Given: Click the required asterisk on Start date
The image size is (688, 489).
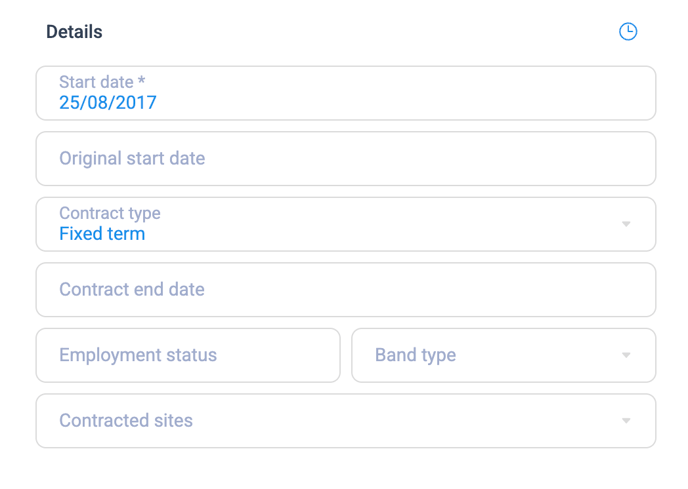Looking at the screenshot, I should [141, 80].
